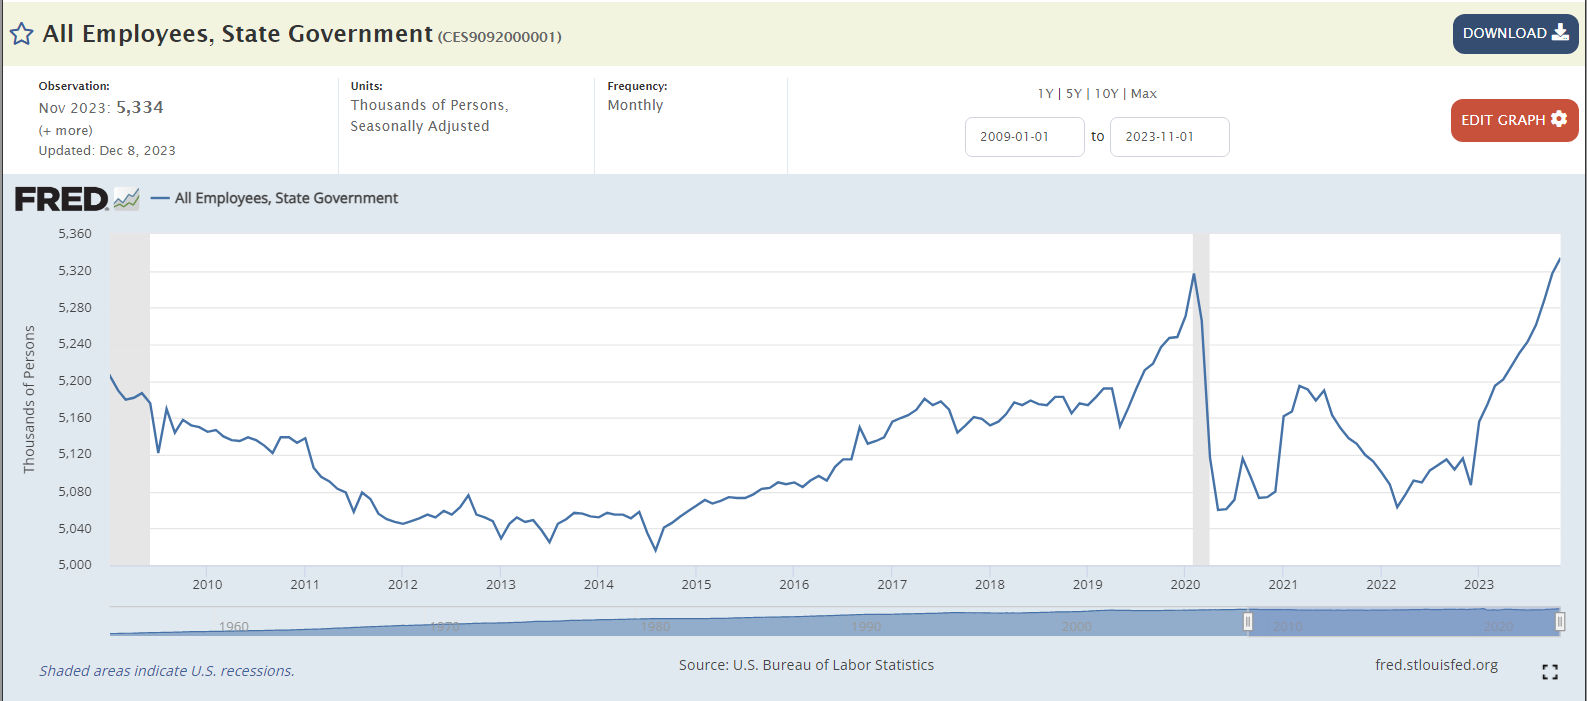Image resolution: width=1587 pixels, height=701 pixels.
Task: Click the series ID (CES9092000001)
Action: (x=499, y=37)
